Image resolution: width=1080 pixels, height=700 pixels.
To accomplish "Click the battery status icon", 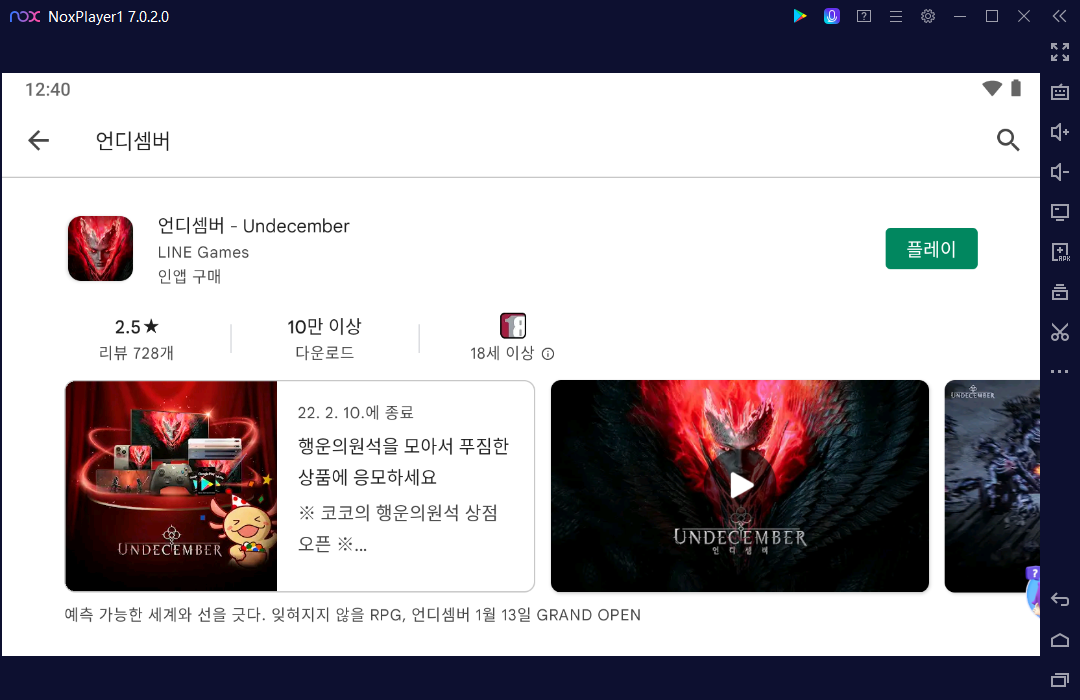I will coord(1016,88).
